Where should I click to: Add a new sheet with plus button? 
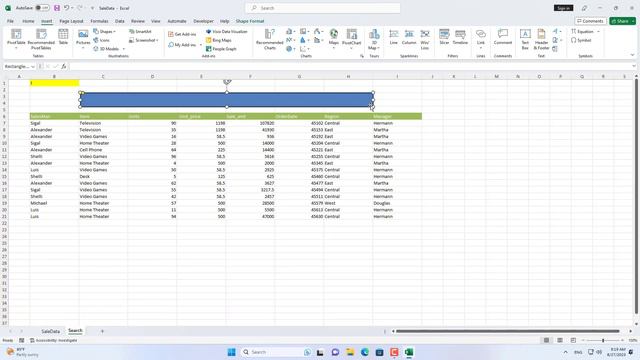tap(102, 331)
